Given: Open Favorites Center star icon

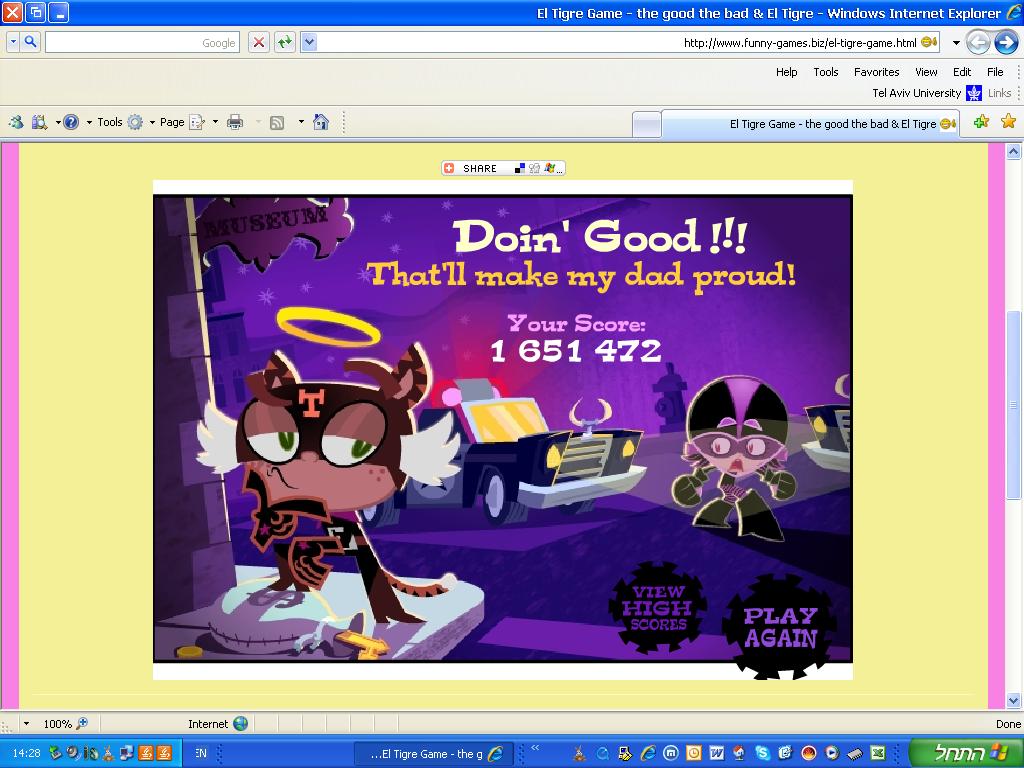Looking at the screenshot, I should click(x=1008, y=121).
